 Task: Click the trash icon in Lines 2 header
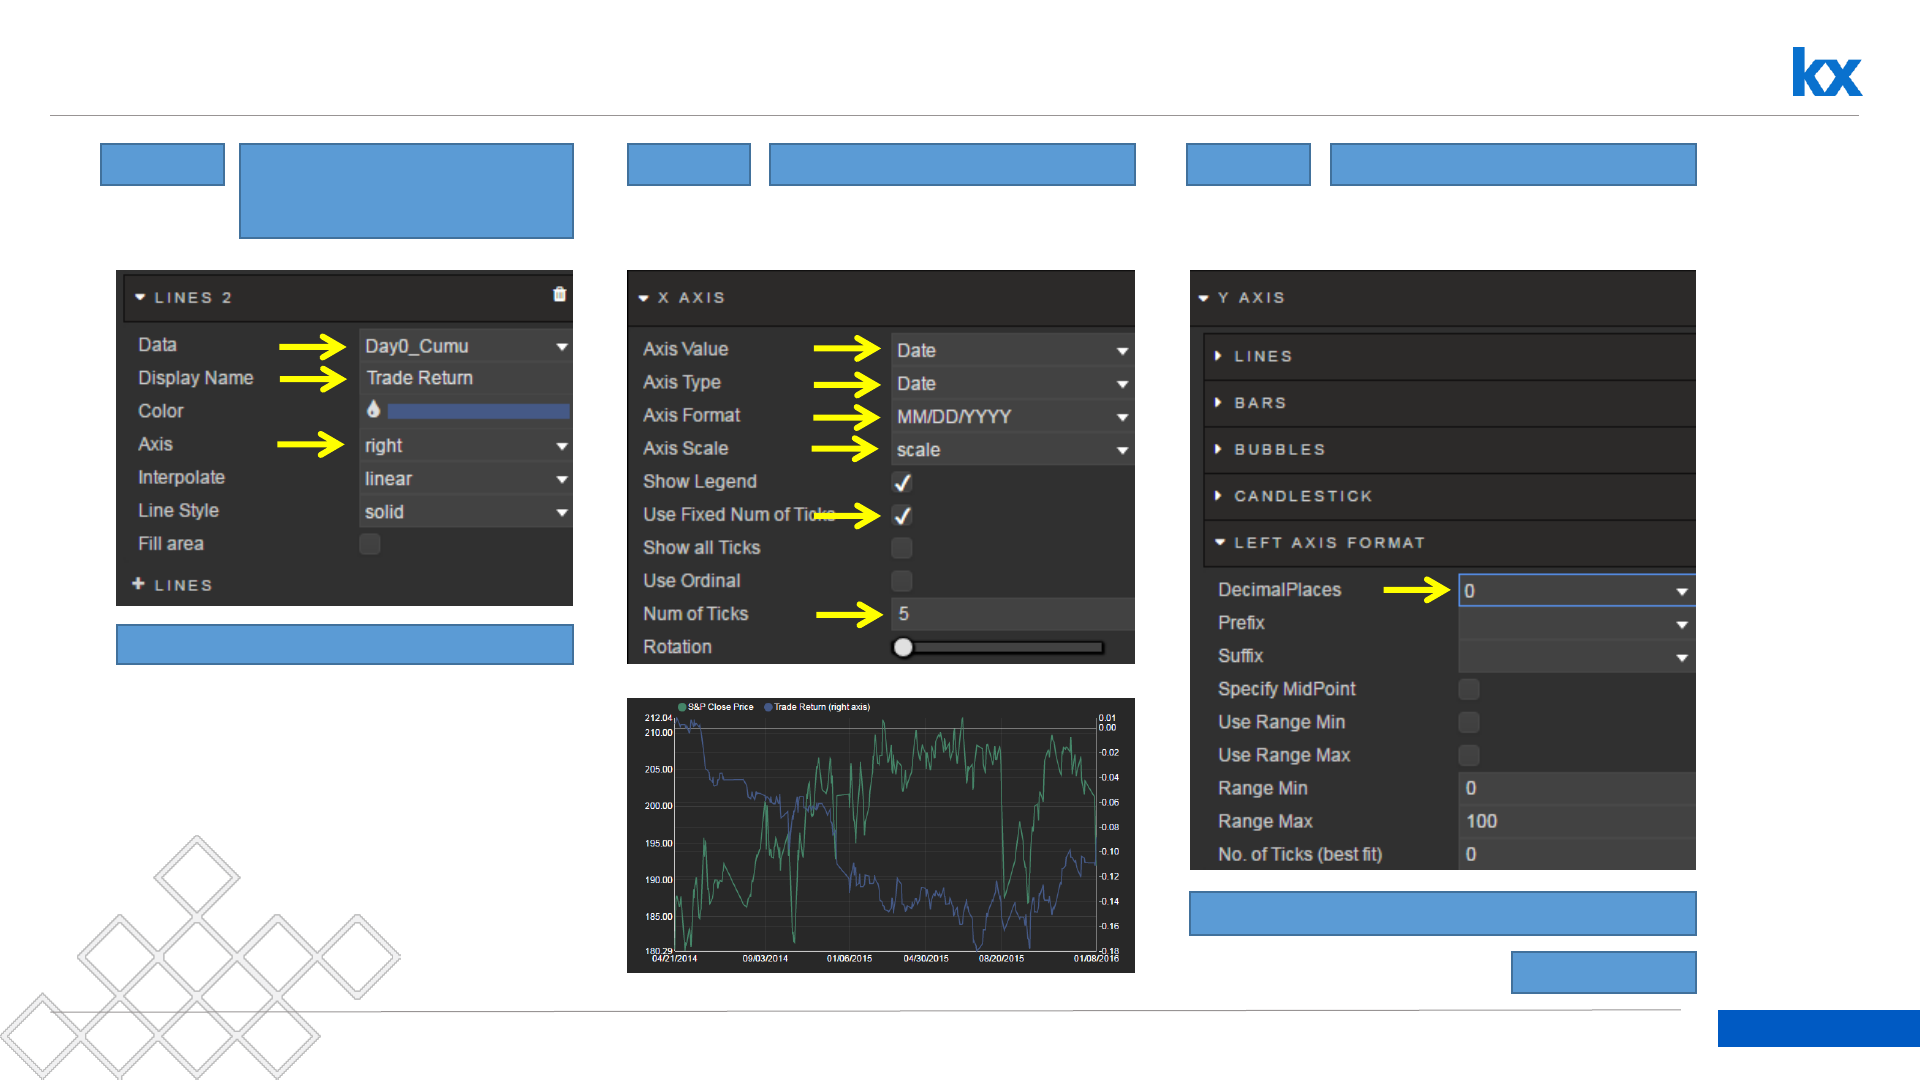[559, 294]
